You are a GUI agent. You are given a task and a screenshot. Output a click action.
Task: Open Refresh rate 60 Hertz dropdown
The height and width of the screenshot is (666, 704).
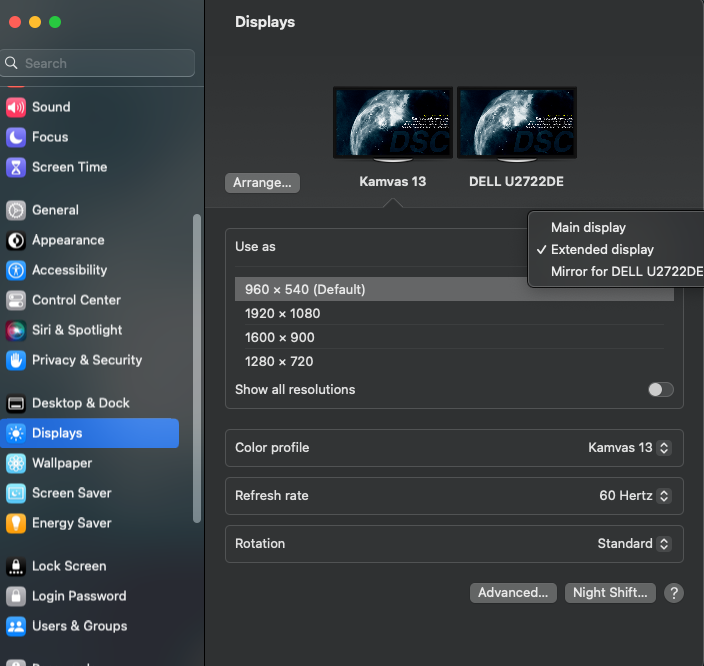[x=635, y=496]
